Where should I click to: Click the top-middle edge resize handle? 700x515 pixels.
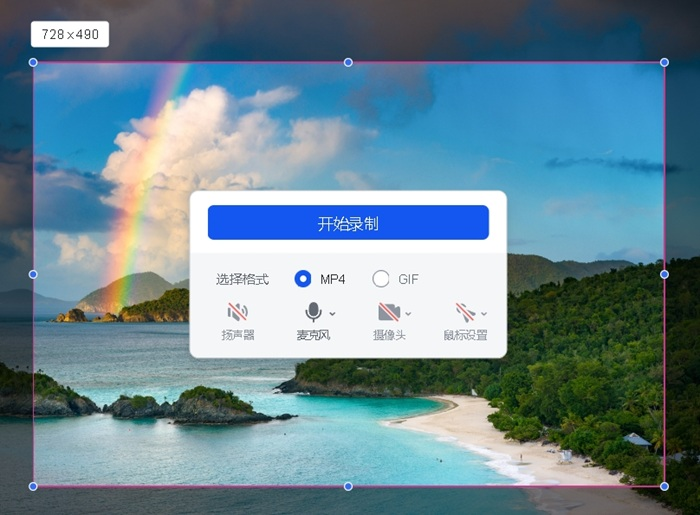click(348, 62)
